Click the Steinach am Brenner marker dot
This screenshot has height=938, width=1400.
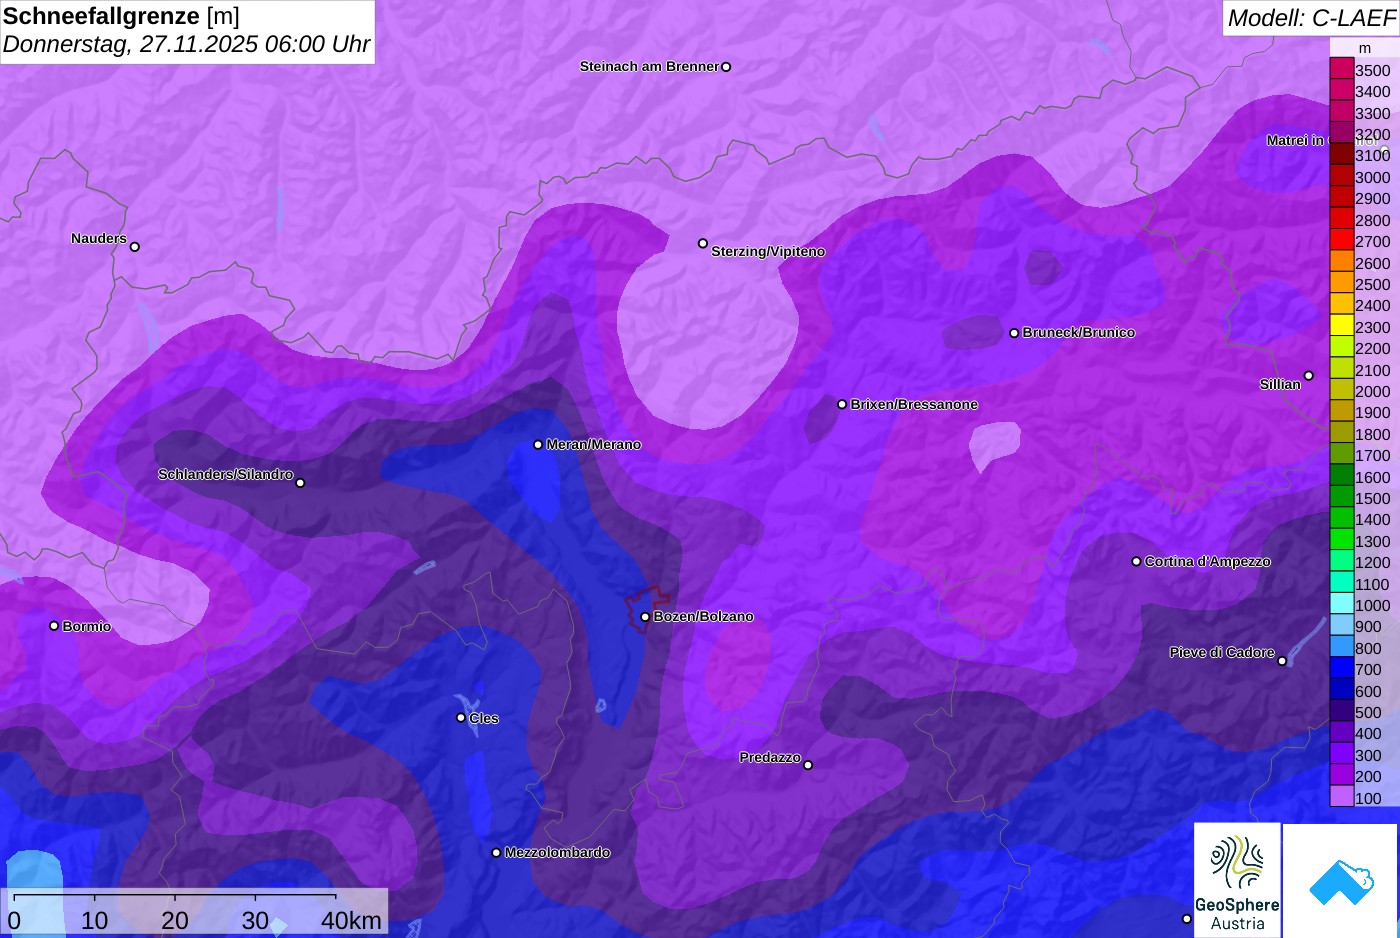coord(726,67)
